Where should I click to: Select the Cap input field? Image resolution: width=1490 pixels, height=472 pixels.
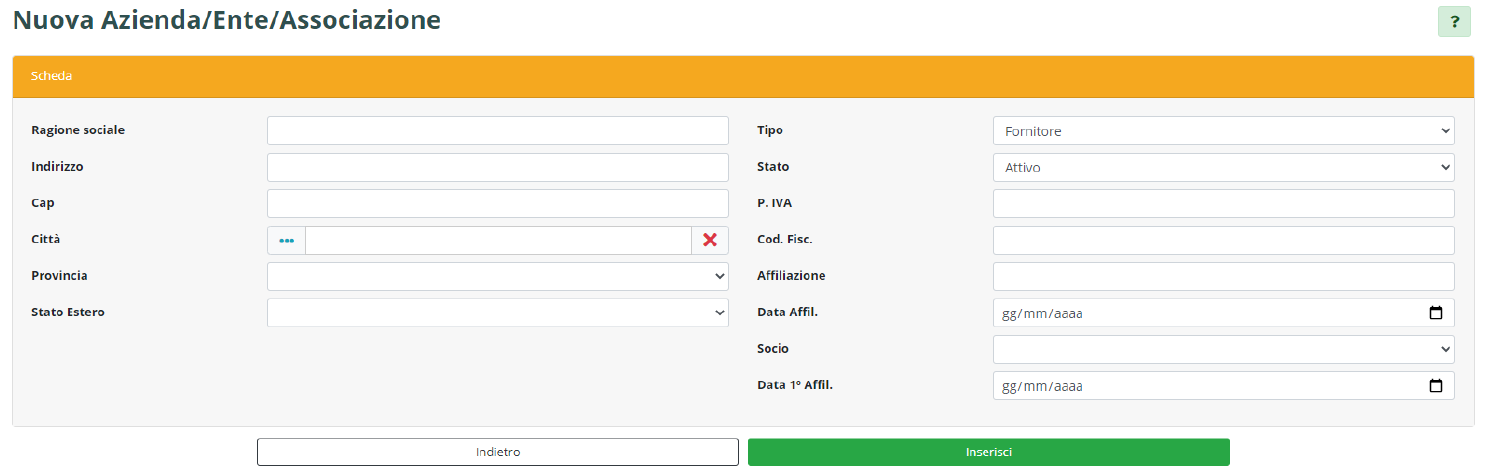497,204
